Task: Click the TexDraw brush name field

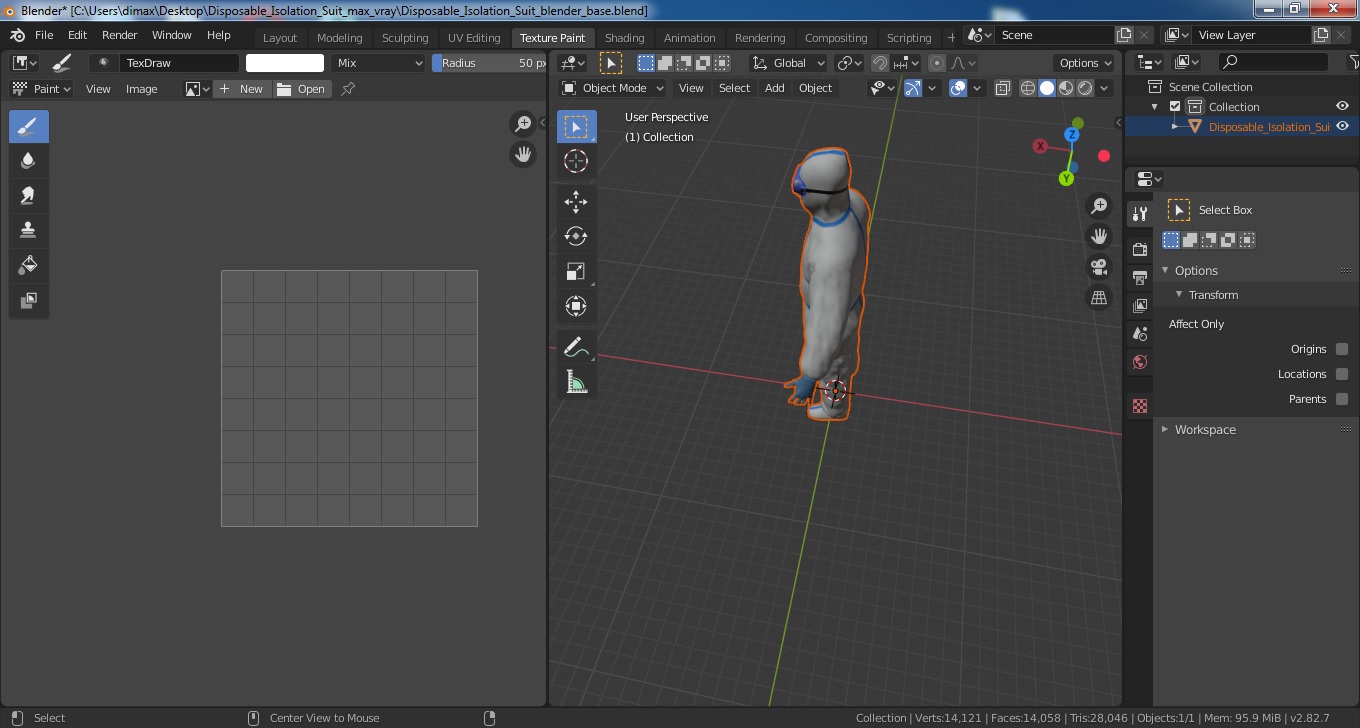Action: pyautogui.click(x=180, y=63)
